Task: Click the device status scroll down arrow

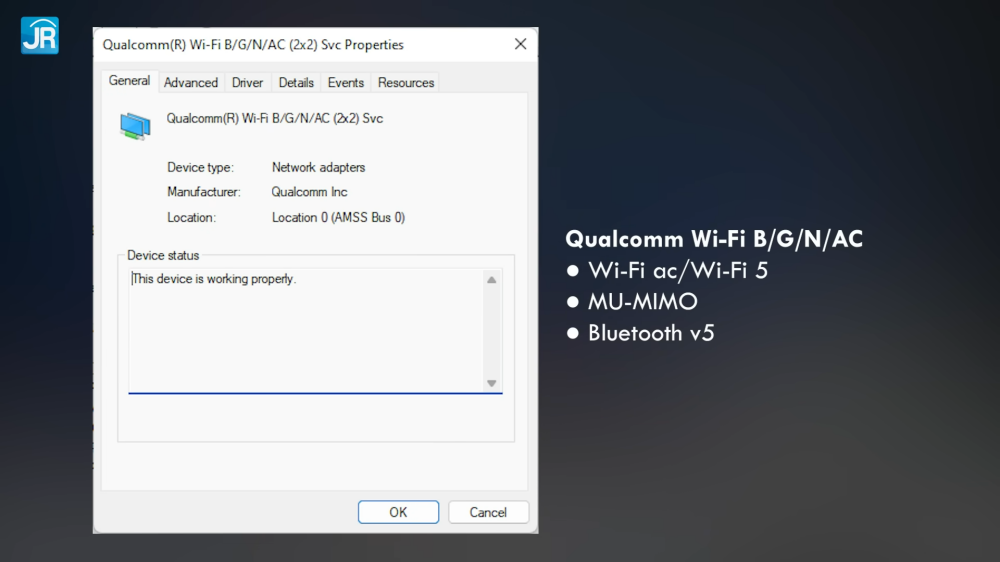Action: (492, 383)
